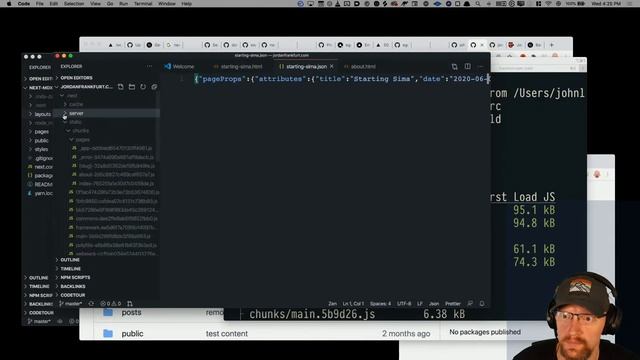Open yarn.lock file in back window
Viewport: 640px width, 360px height.
pos(40,193)
